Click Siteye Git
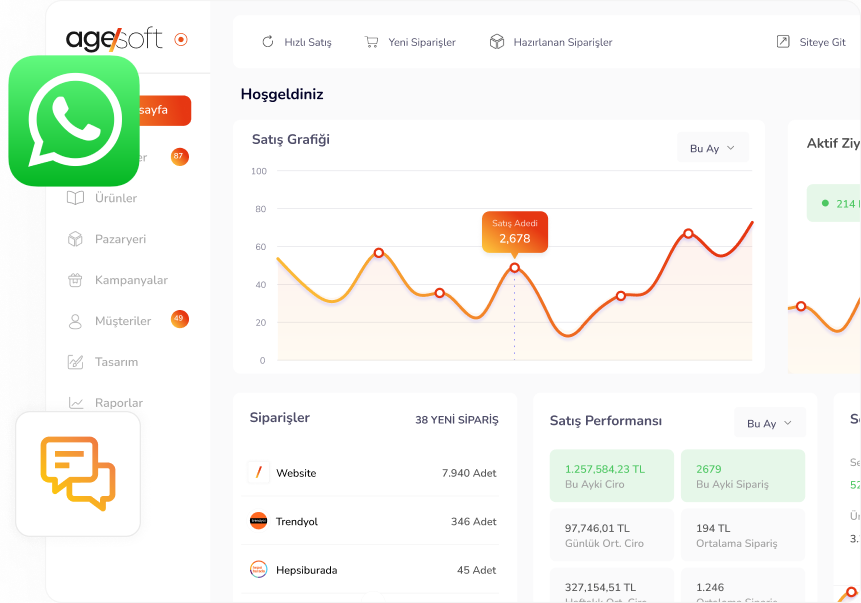Viewport: 861px width, 603px height. tap(823, 42)
